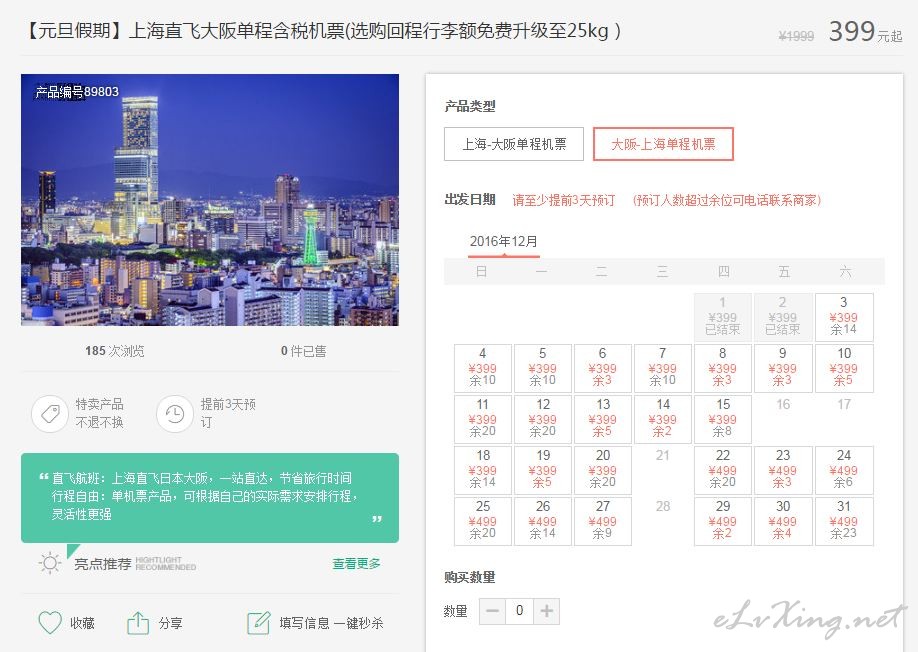This screenshot has height=652, width=918.
Task: Click the Osaka skyline product image
Action: [x=210, y=200]
